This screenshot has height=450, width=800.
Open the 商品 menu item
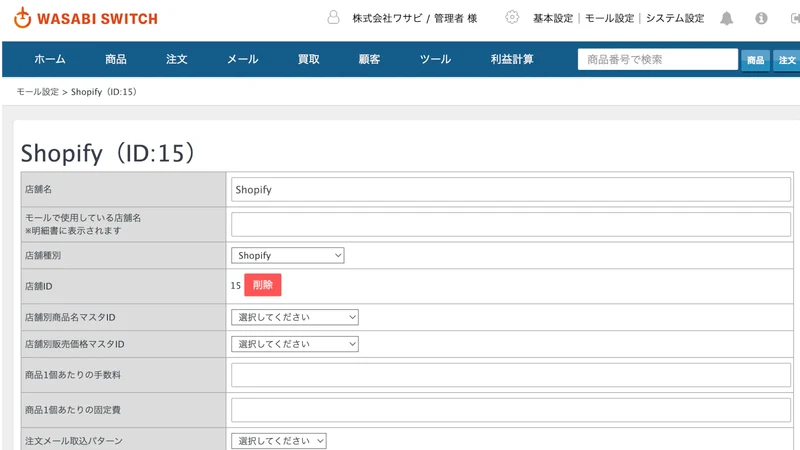(x=116, y=59)
